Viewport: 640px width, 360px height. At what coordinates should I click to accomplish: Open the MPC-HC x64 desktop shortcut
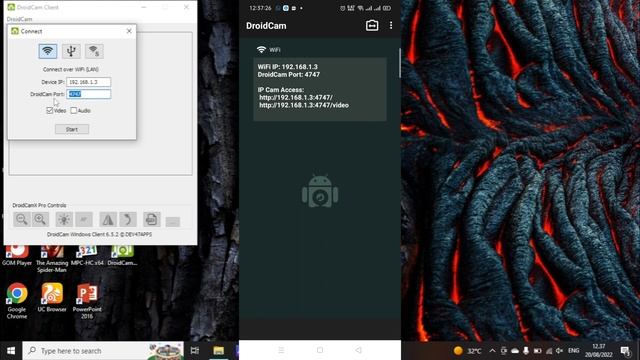[x=87, y=256]
